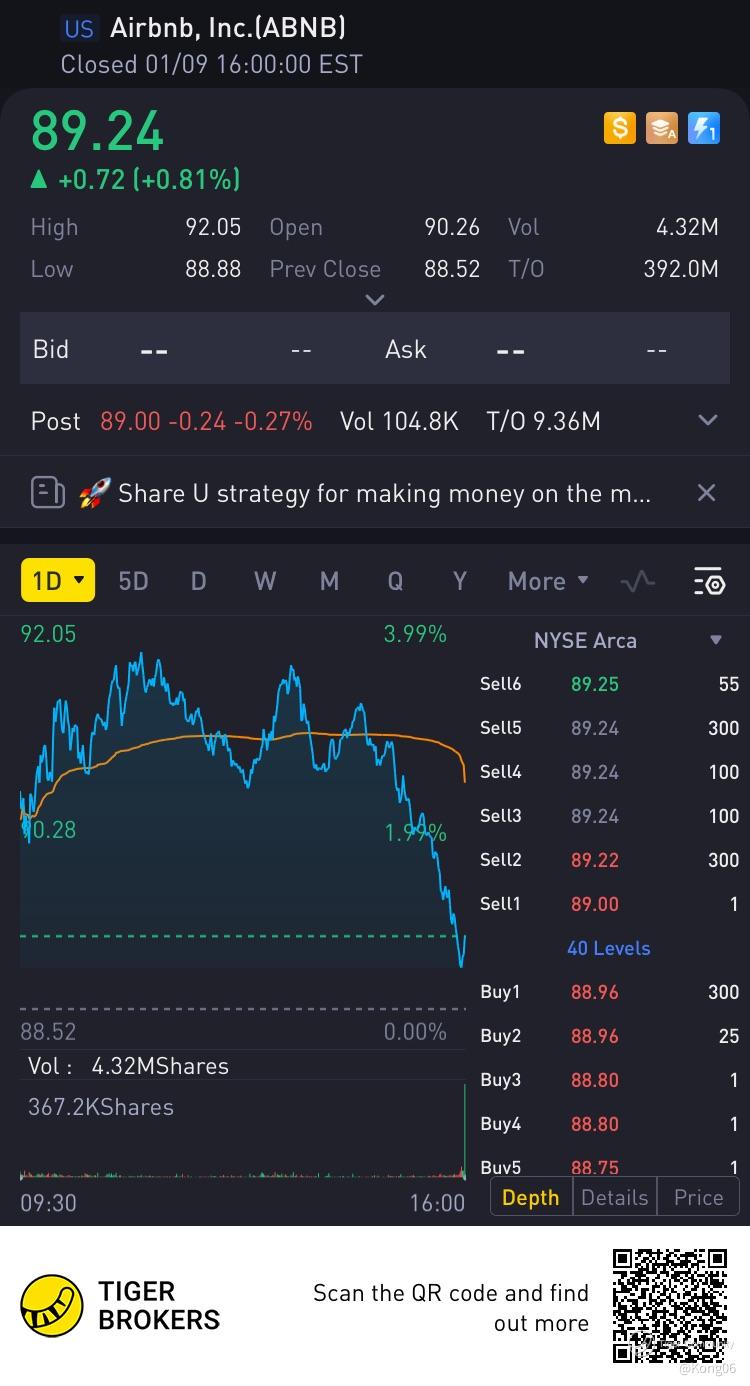Open the chart settings icon
Image resolution: width=750 pixels, height=1386 pixels.
click(708, 581)
